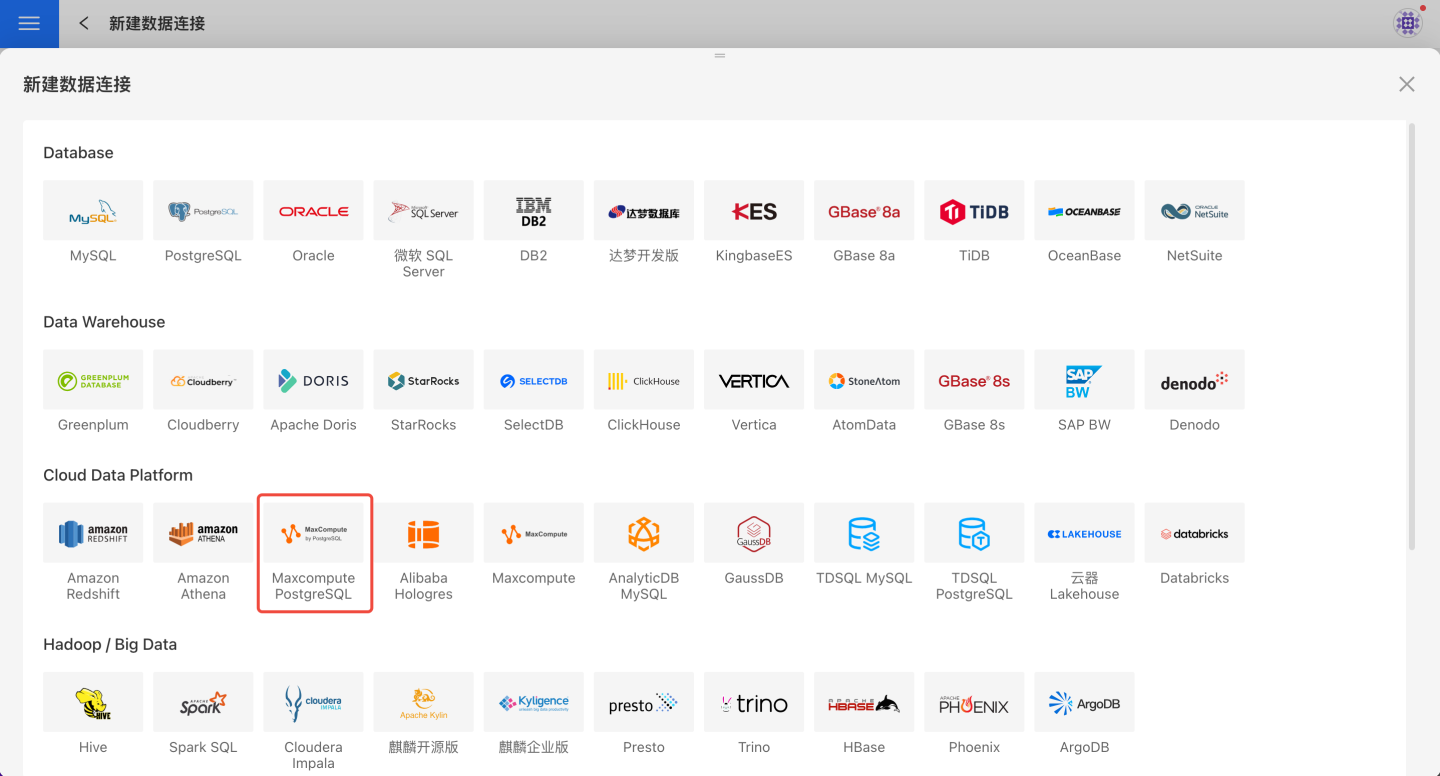Open the hamburger menu

(29, 23)
